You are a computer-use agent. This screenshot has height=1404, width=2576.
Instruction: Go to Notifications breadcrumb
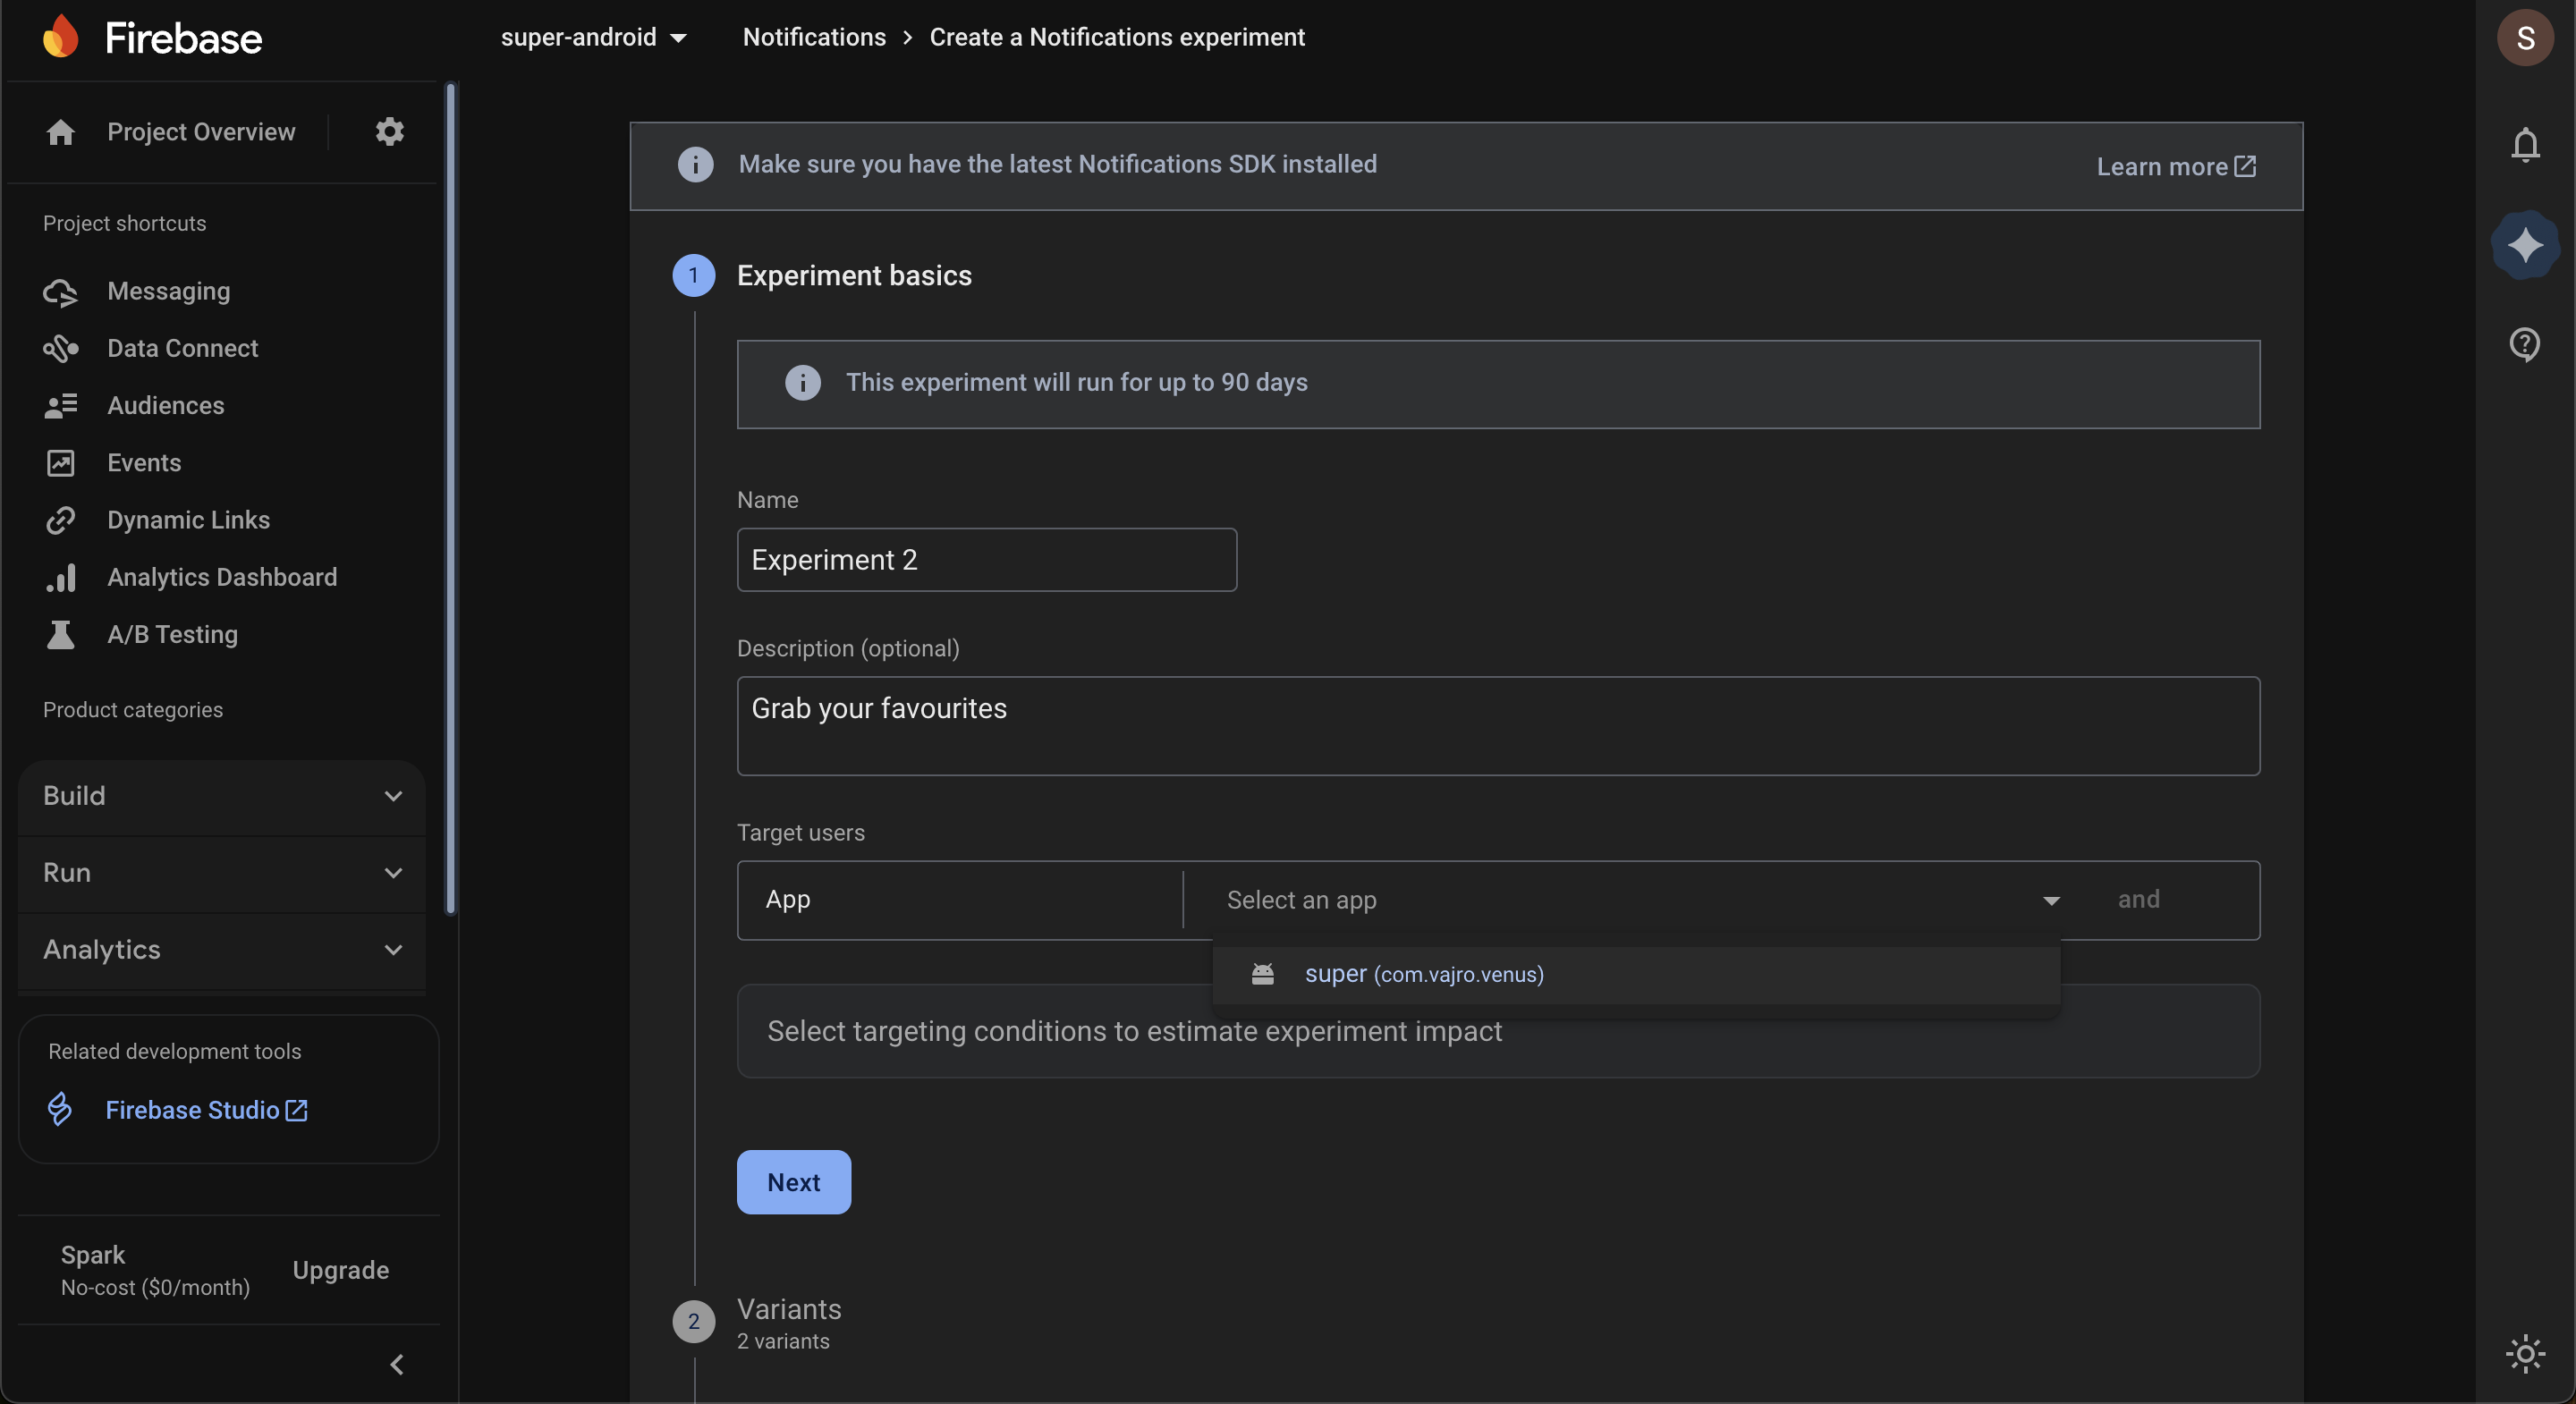814,38
